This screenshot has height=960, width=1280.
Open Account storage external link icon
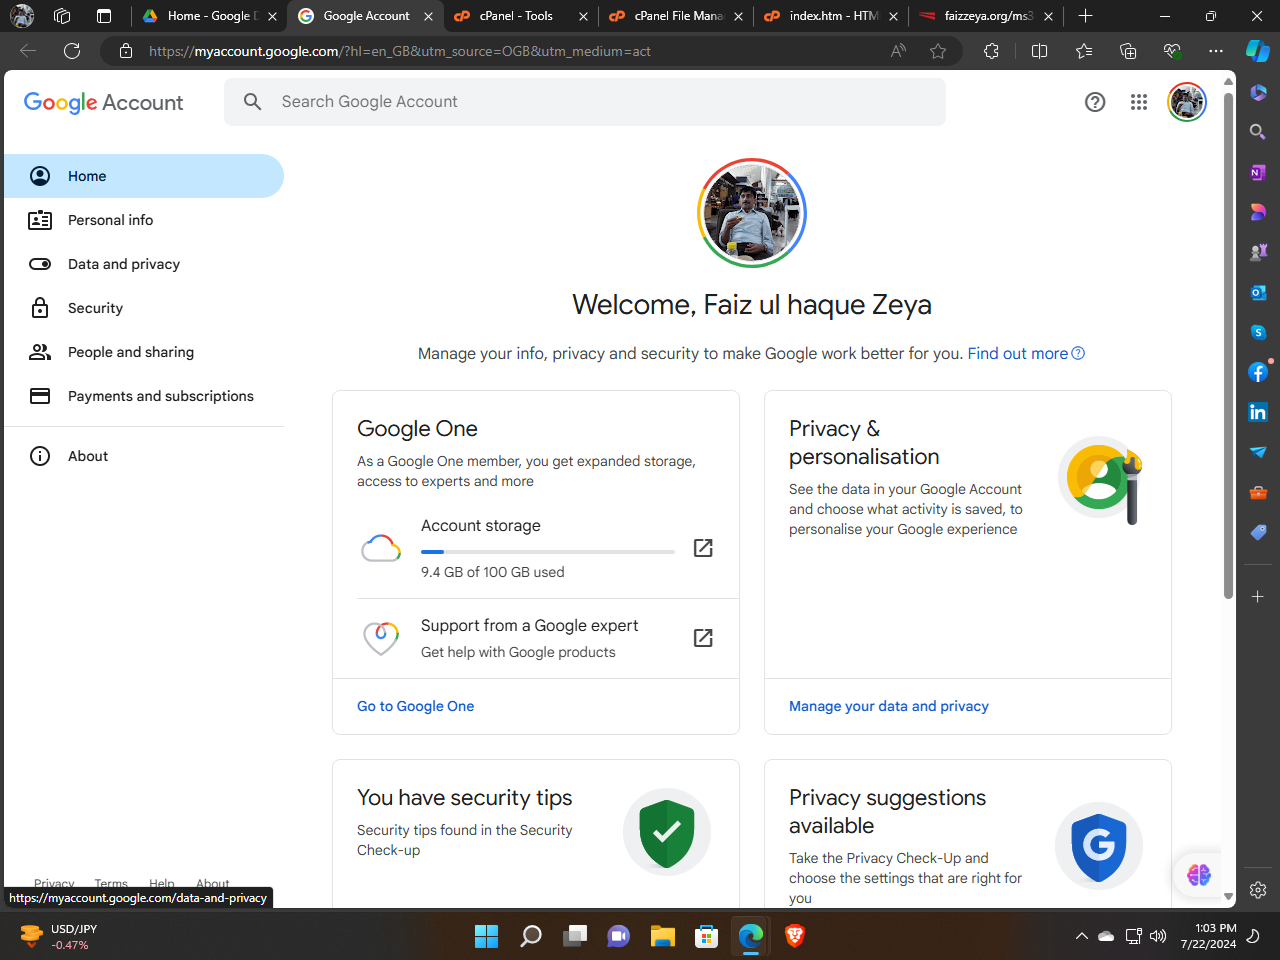[x=703, y=548]
